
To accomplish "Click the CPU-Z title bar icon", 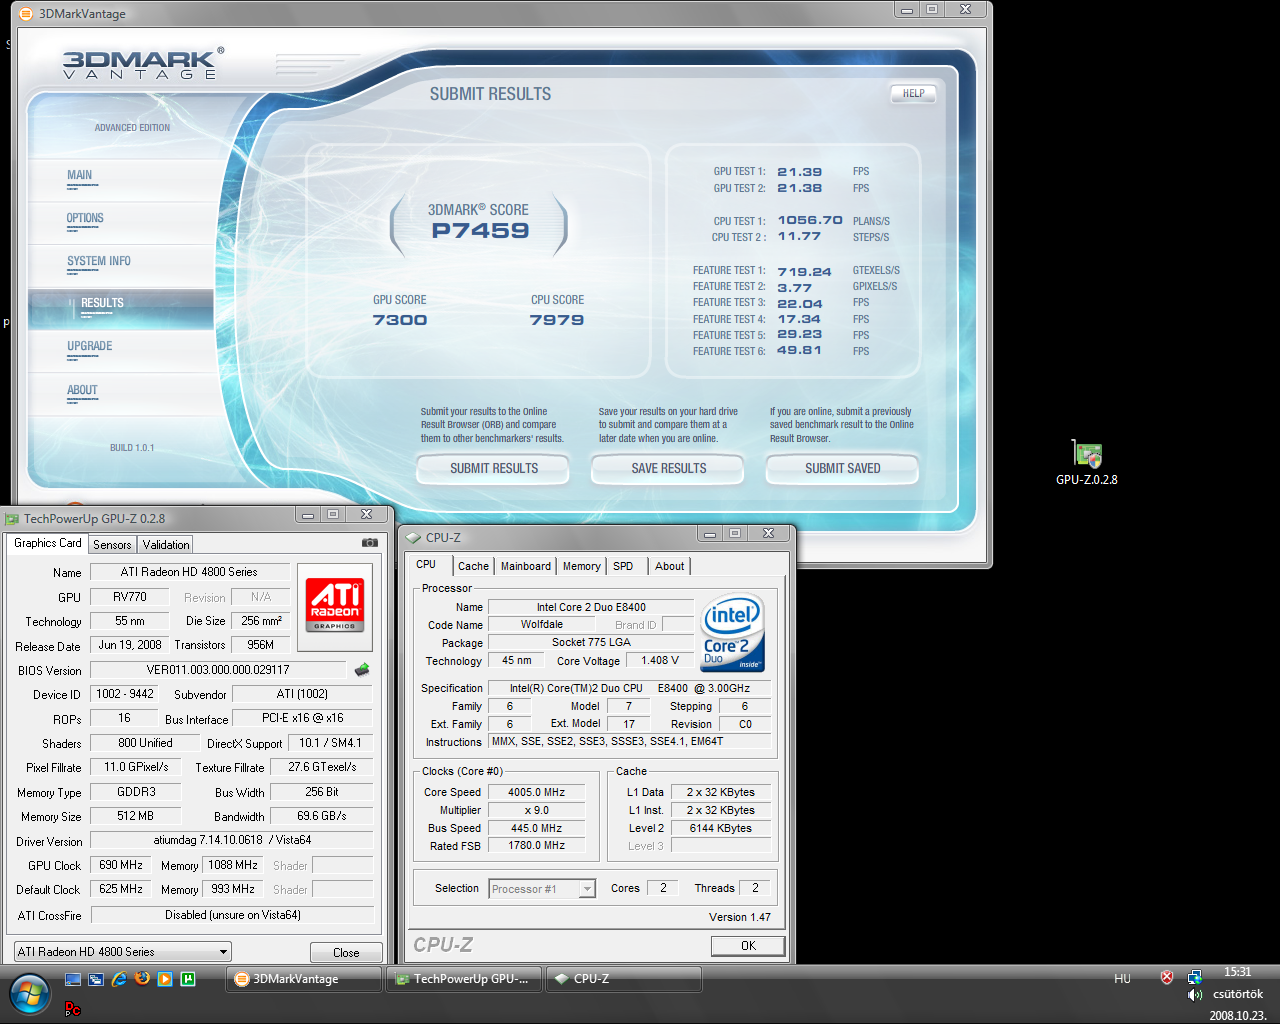I will [x=414, y=537].
